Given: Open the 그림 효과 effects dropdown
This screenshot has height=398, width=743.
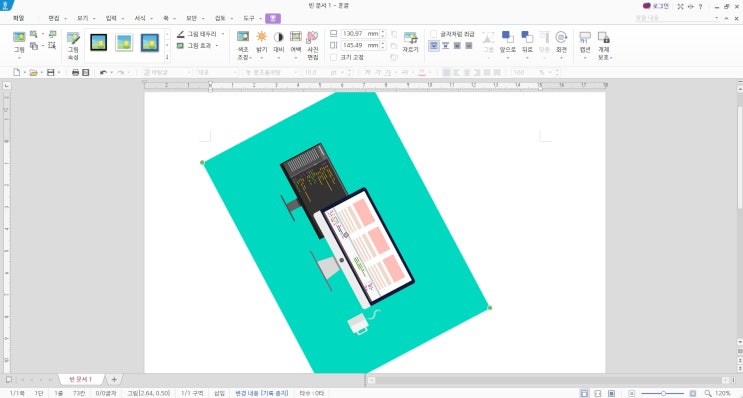Looking at the screenshot, I should pos(198,45).
